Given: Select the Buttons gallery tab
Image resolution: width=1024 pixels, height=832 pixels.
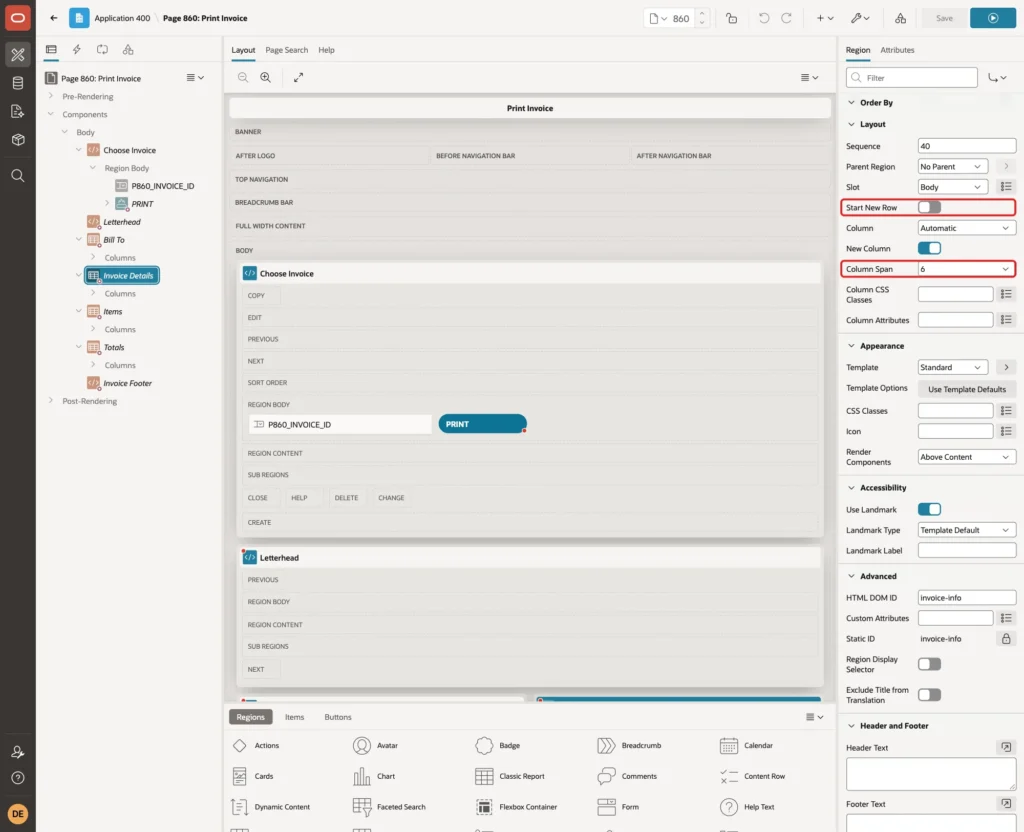Looking at the screenshot, I should 338,717.
